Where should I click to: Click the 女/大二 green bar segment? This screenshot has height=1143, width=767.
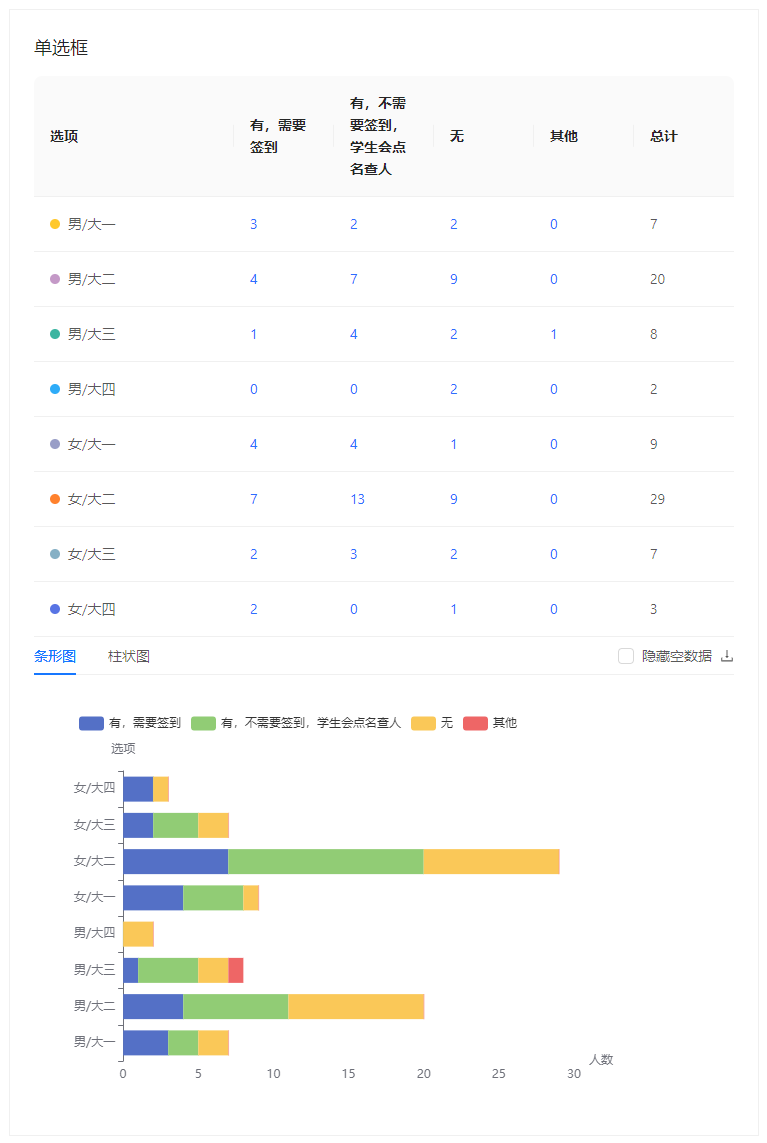tap(326, 862)
